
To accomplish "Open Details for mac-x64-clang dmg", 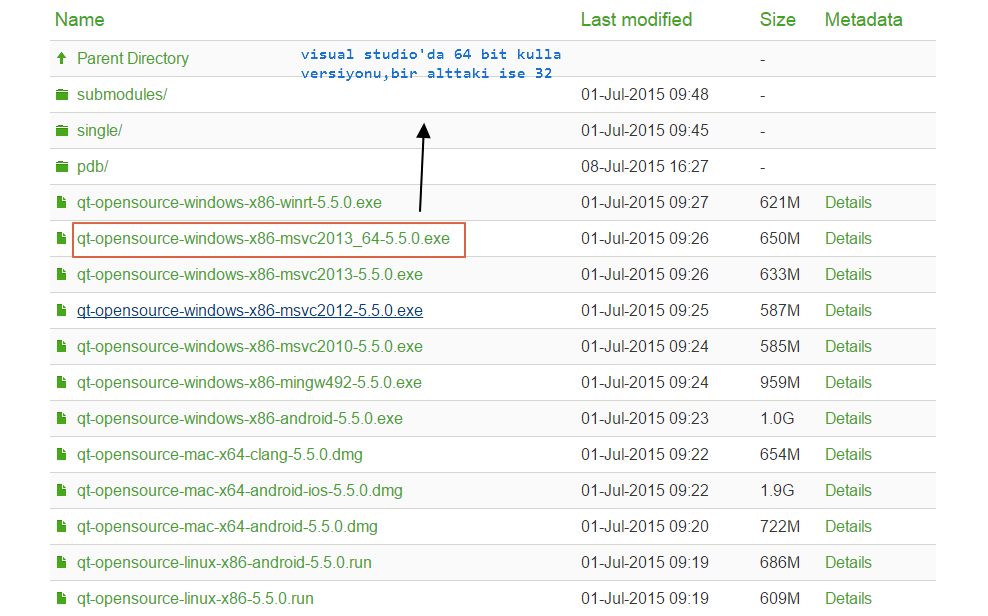I will click(x=848, y=453).
